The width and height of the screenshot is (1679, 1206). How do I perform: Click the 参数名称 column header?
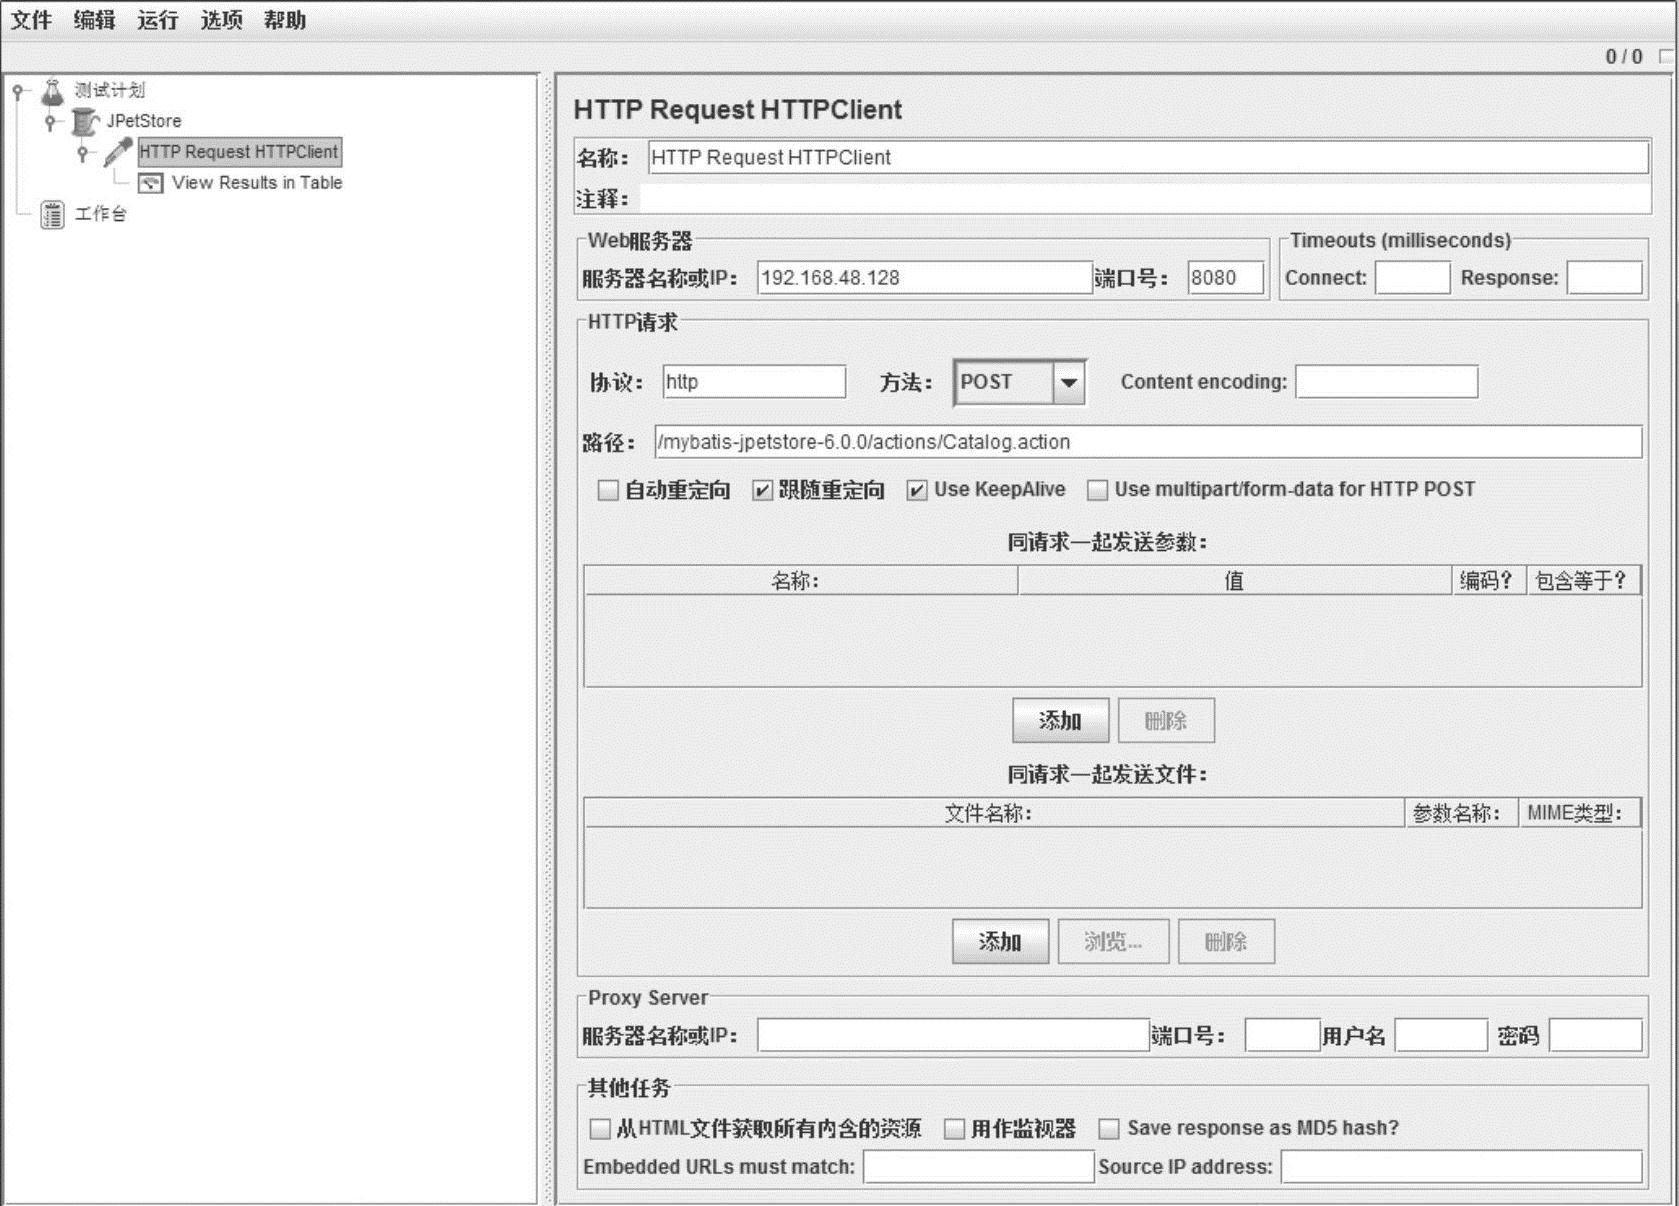click(x=1462, y=813)
